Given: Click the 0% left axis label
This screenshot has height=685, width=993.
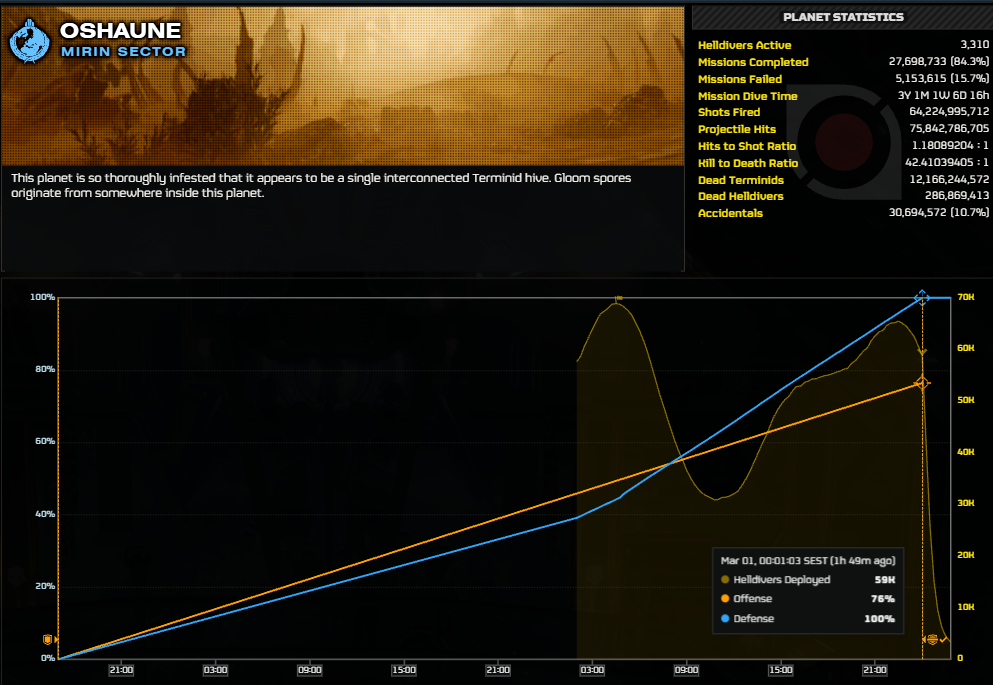Looking at the screenshot, I should [x=48, y=658].
